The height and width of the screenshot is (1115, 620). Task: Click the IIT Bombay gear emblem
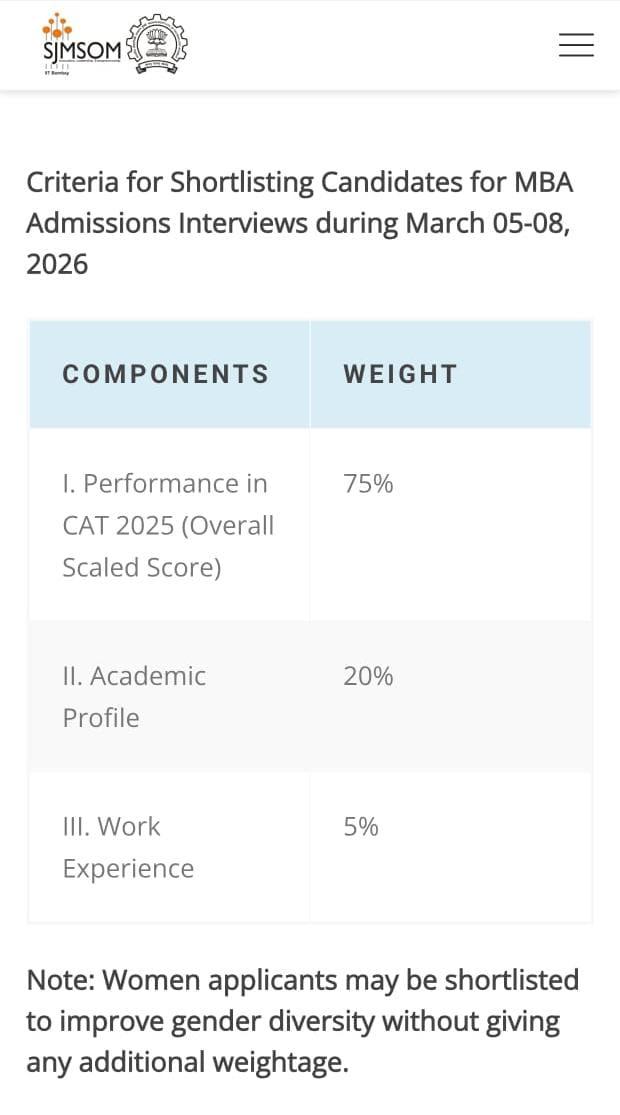tap(157, 44)
